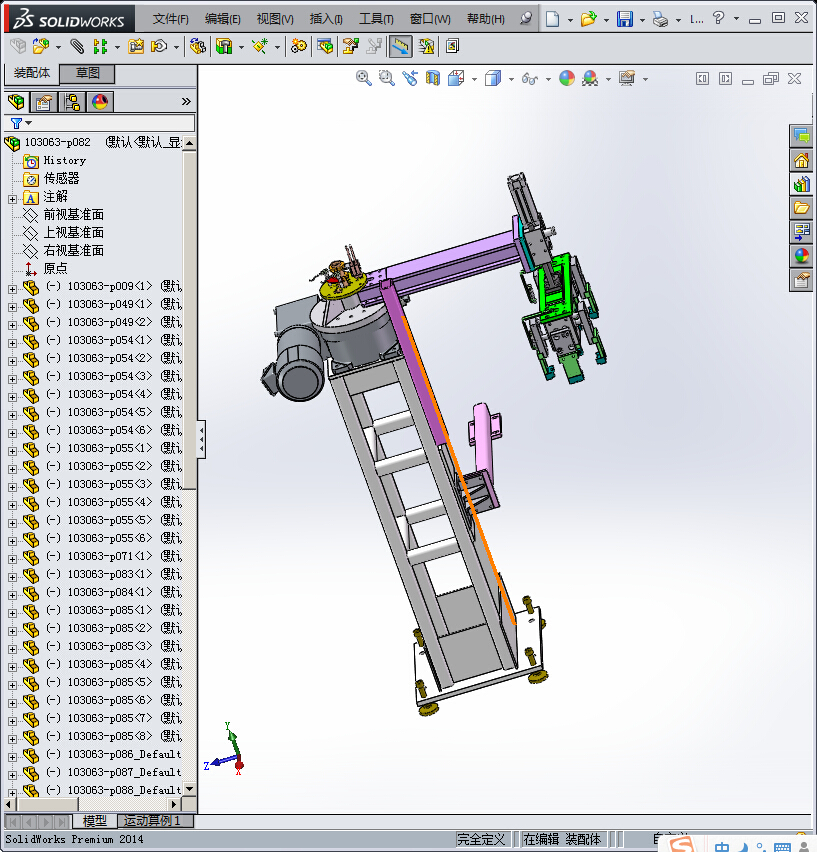Image resolution: width=817 pixels, height=852 pixels.
Task: Click the Linear Component Pattern icon
Action: point(100,46)
